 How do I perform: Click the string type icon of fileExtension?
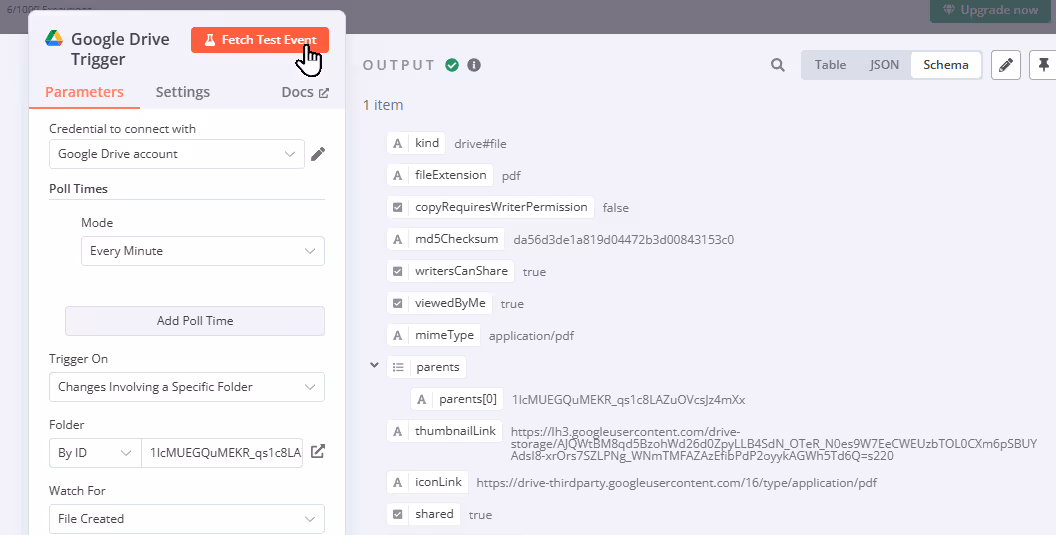pyautogui.click(x=397, y=175)
